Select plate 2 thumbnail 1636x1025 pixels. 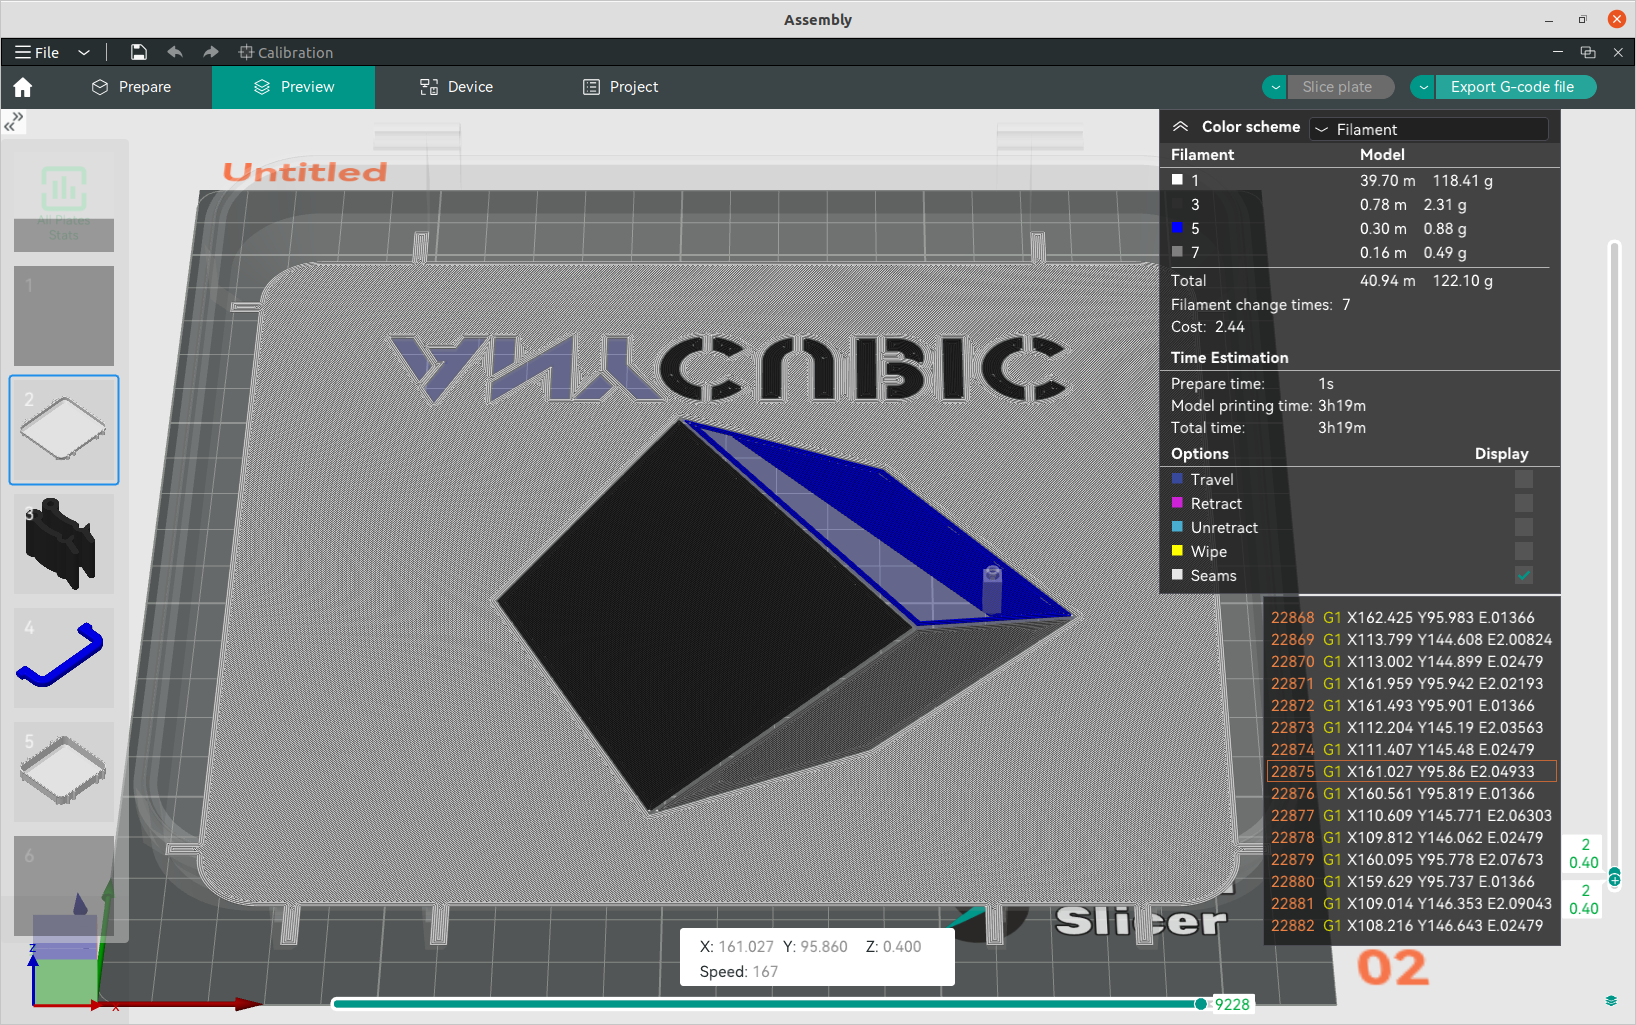pos(64,430)
